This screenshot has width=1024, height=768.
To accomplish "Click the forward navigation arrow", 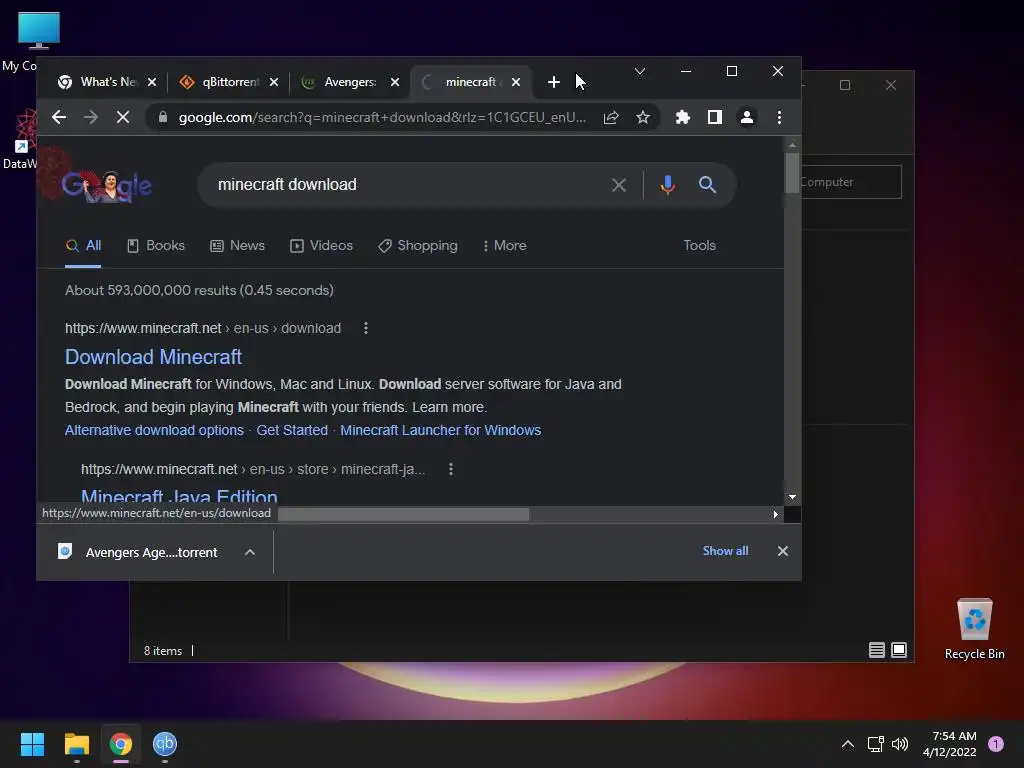I will 91,118.
